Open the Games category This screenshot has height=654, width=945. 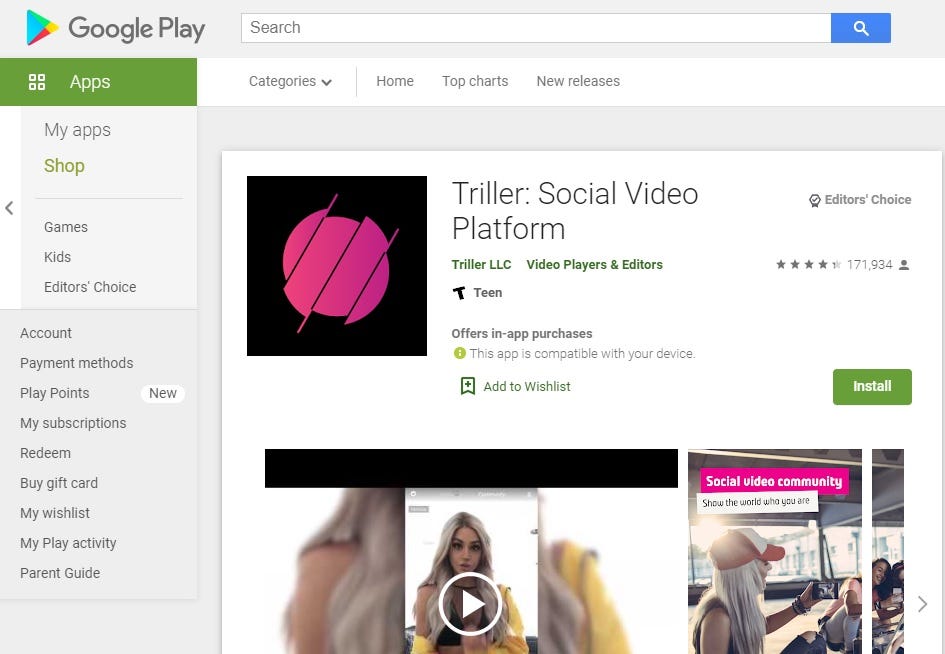pos(66,227)
